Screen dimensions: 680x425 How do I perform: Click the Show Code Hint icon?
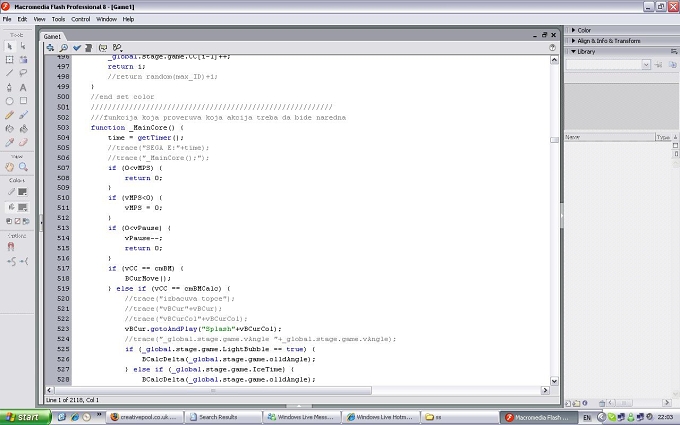click(x=103, y=48)
